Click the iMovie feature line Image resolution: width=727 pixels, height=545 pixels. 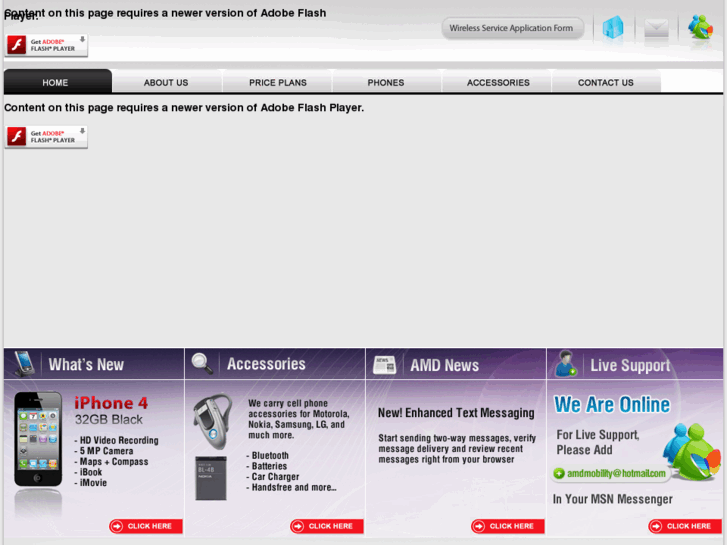[91, 483]
